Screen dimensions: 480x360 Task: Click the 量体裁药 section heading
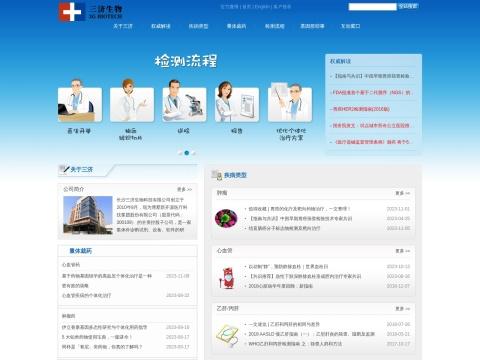click(x=80, y=251)
